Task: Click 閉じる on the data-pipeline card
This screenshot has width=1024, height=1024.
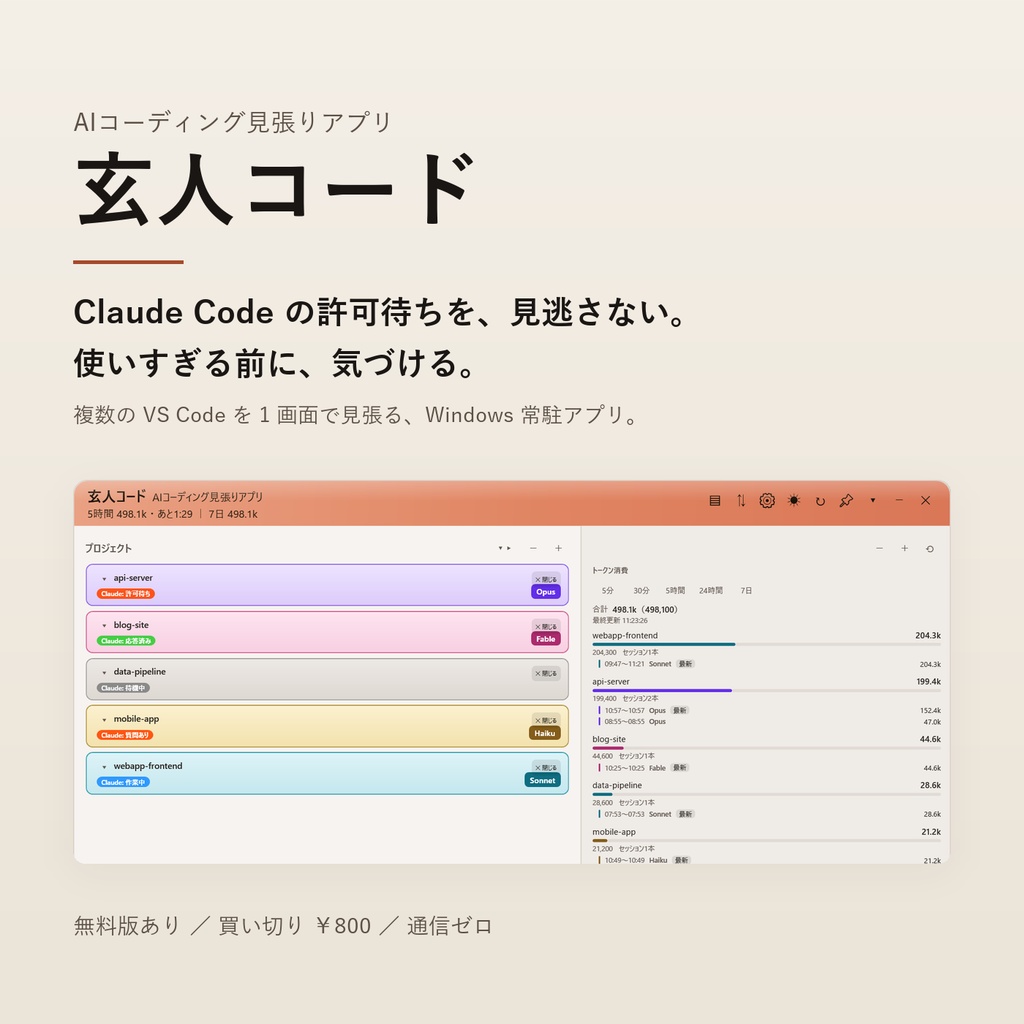Action: 546,673
